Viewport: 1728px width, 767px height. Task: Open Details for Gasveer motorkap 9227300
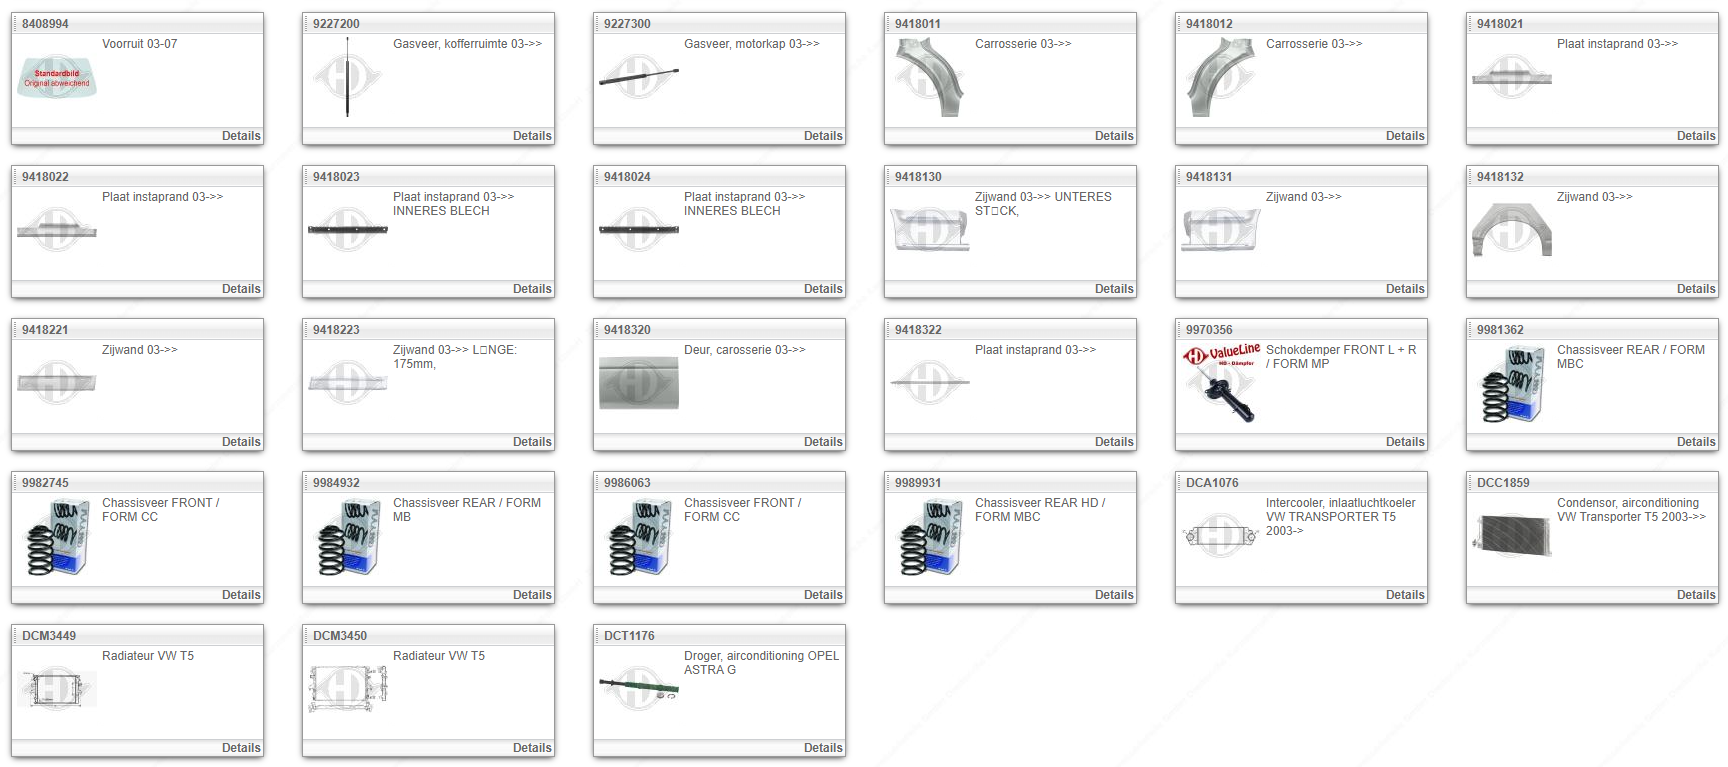pos(823,136)
